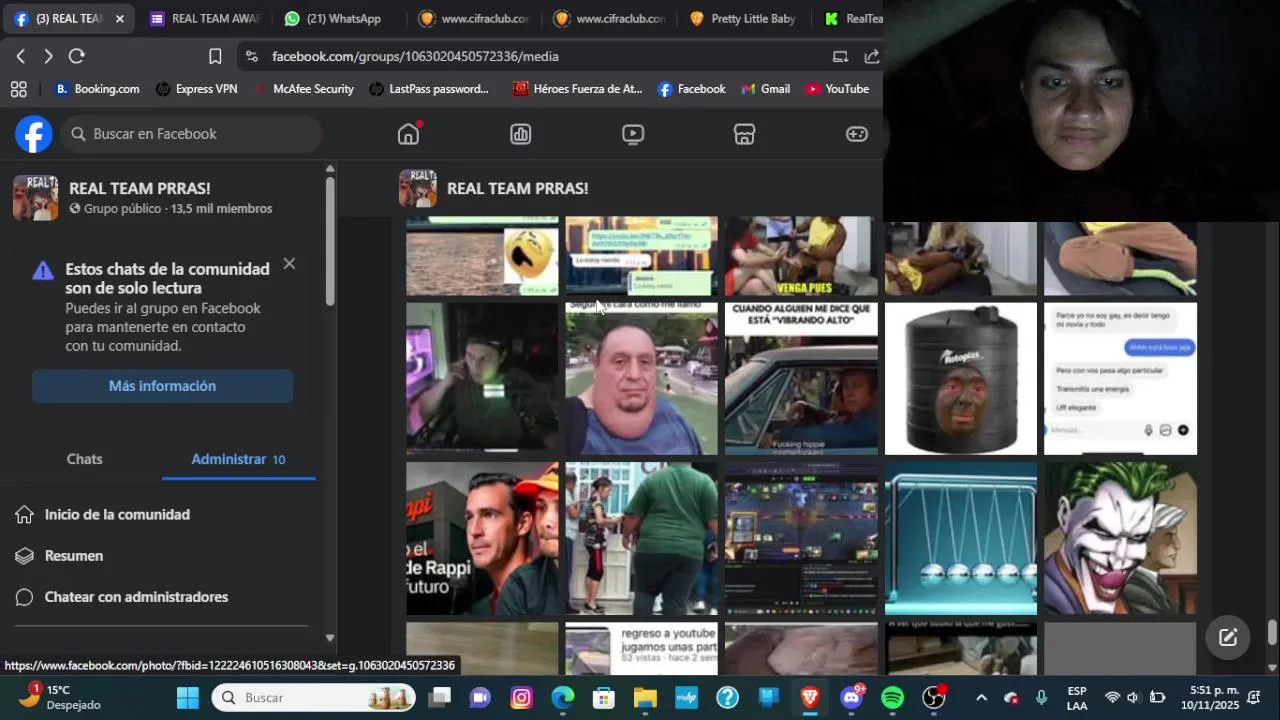Open LastPass password bookmark
This screenshot has width=1280, height=720.
428,89
